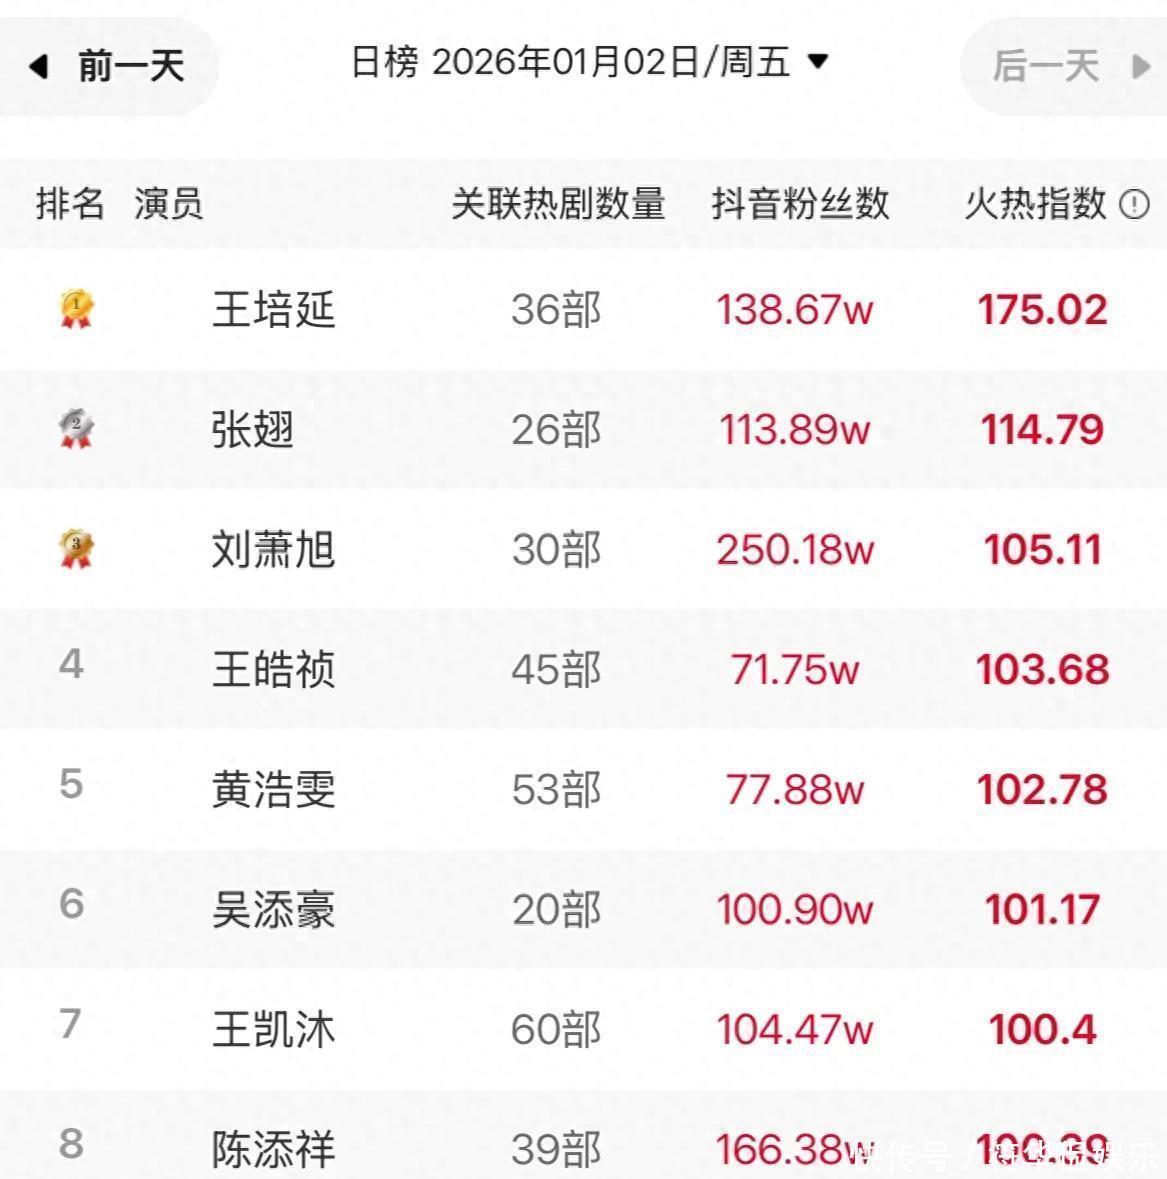The image size is (1167, 1179).
Task: Click the left arrow before 前一天
Action: click(39, 67)
